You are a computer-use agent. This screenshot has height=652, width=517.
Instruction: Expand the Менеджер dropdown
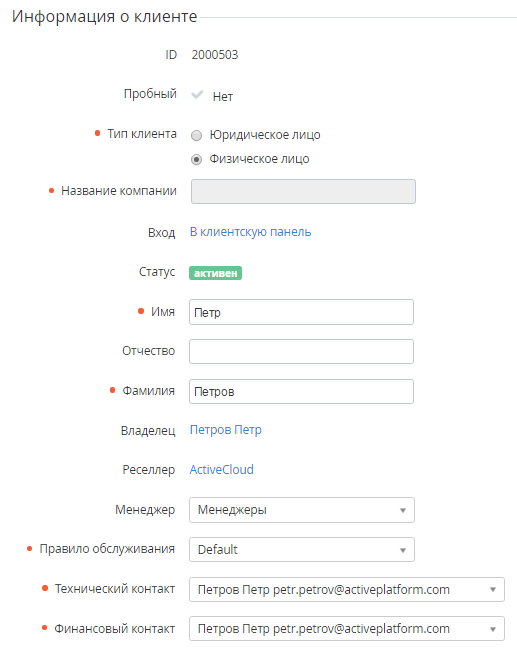tap(302, 510)
